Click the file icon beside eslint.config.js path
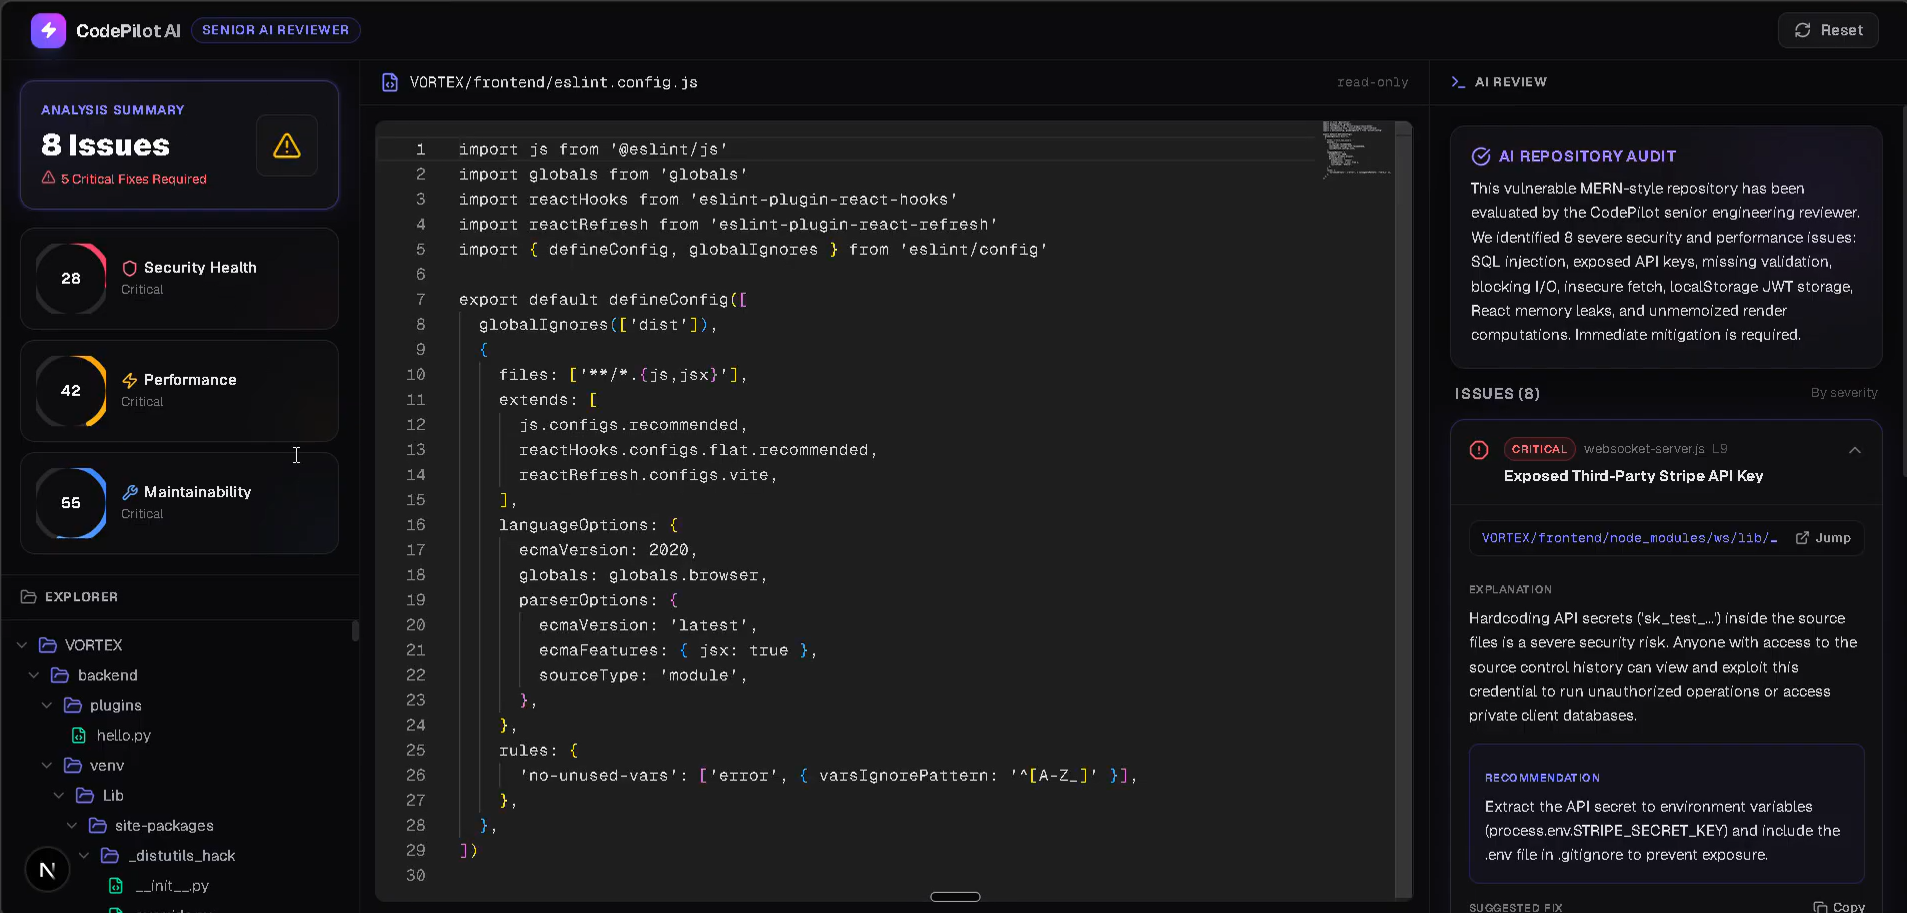The width and height of the screenshot is (1907, 913). pyautogui.click(x=390, y=82)
